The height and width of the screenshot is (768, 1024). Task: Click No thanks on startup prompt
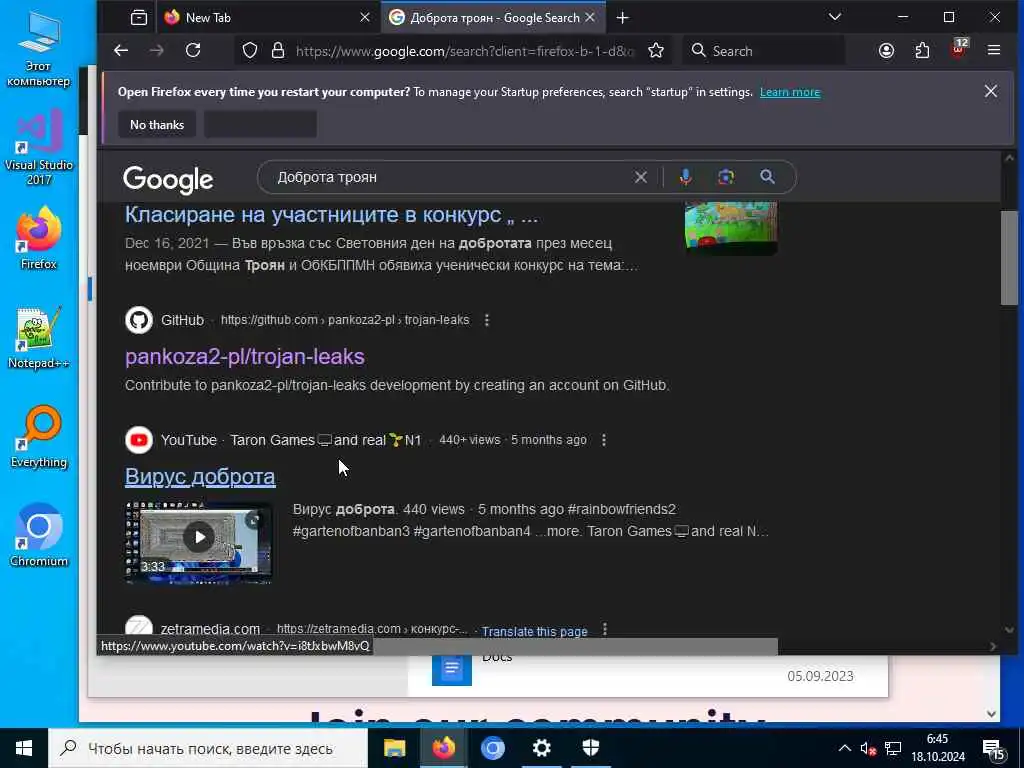coord(157,125)
